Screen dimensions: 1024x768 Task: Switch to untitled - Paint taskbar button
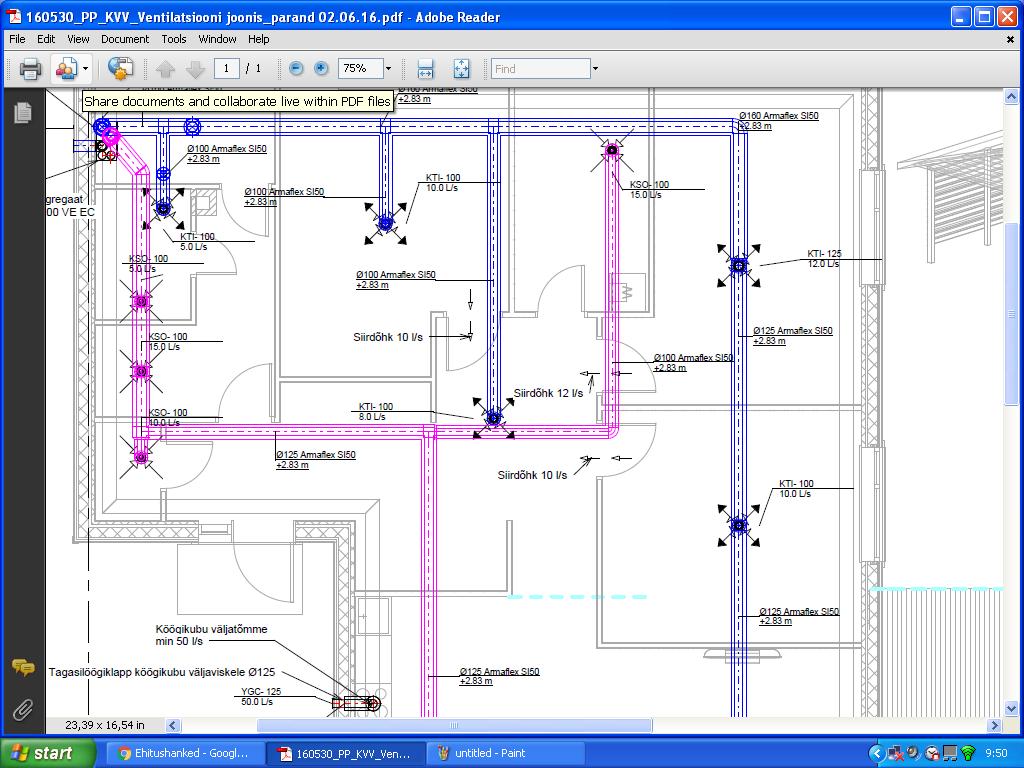click(489, 753)
